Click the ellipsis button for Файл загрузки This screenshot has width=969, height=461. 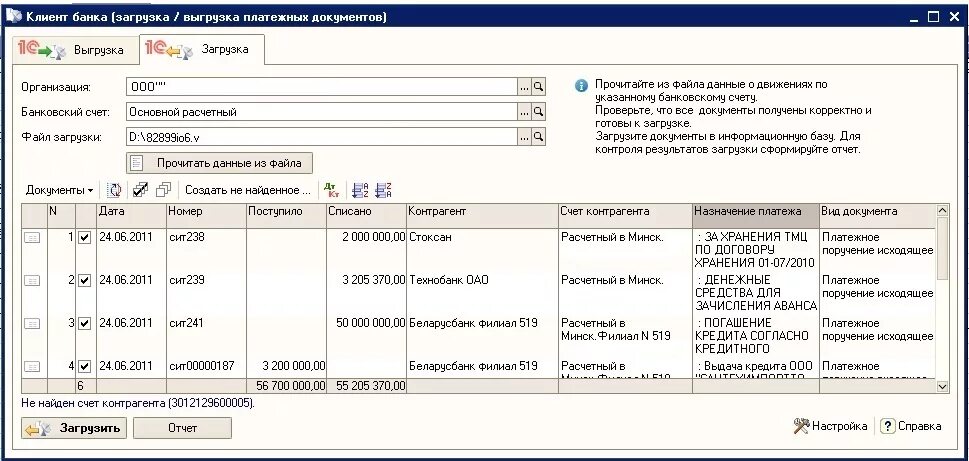[x=525, y=137]
